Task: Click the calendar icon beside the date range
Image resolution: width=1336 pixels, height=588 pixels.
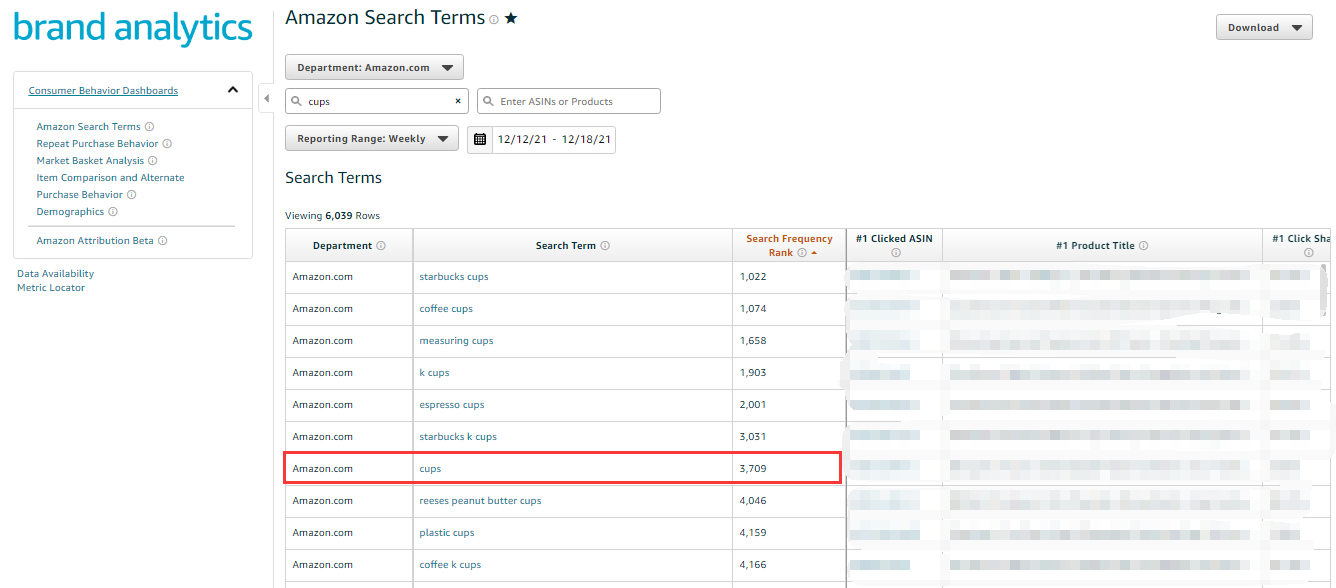Action: click(480, 139)
